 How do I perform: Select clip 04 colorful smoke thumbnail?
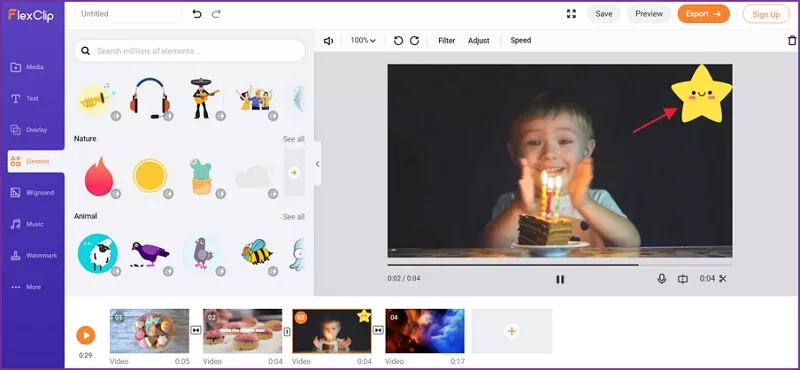[425, 331]
